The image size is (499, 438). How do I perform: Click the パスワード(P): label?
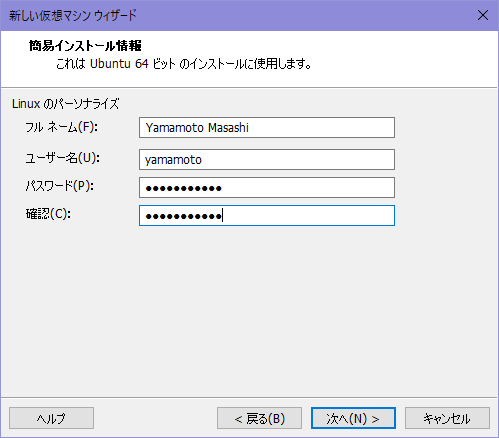tap(60, 186)
